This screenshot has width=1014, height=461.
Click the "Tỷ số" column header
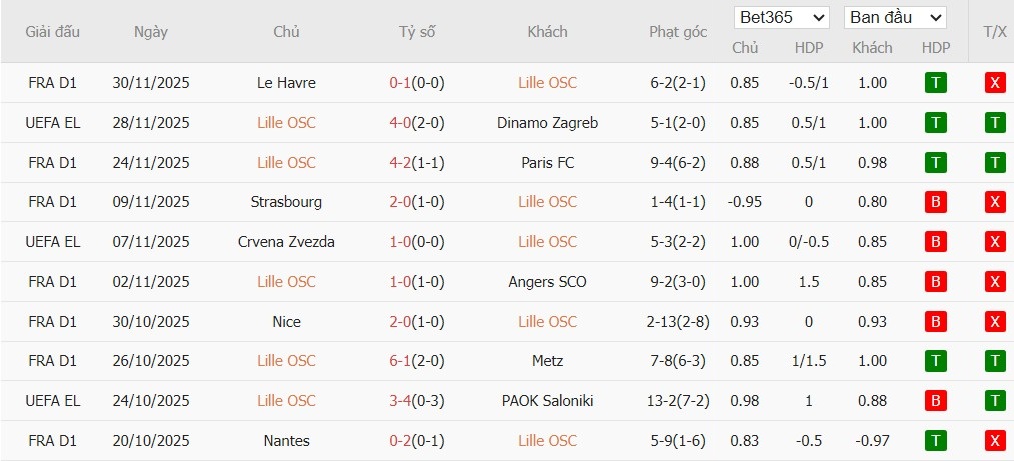[417, 32]
